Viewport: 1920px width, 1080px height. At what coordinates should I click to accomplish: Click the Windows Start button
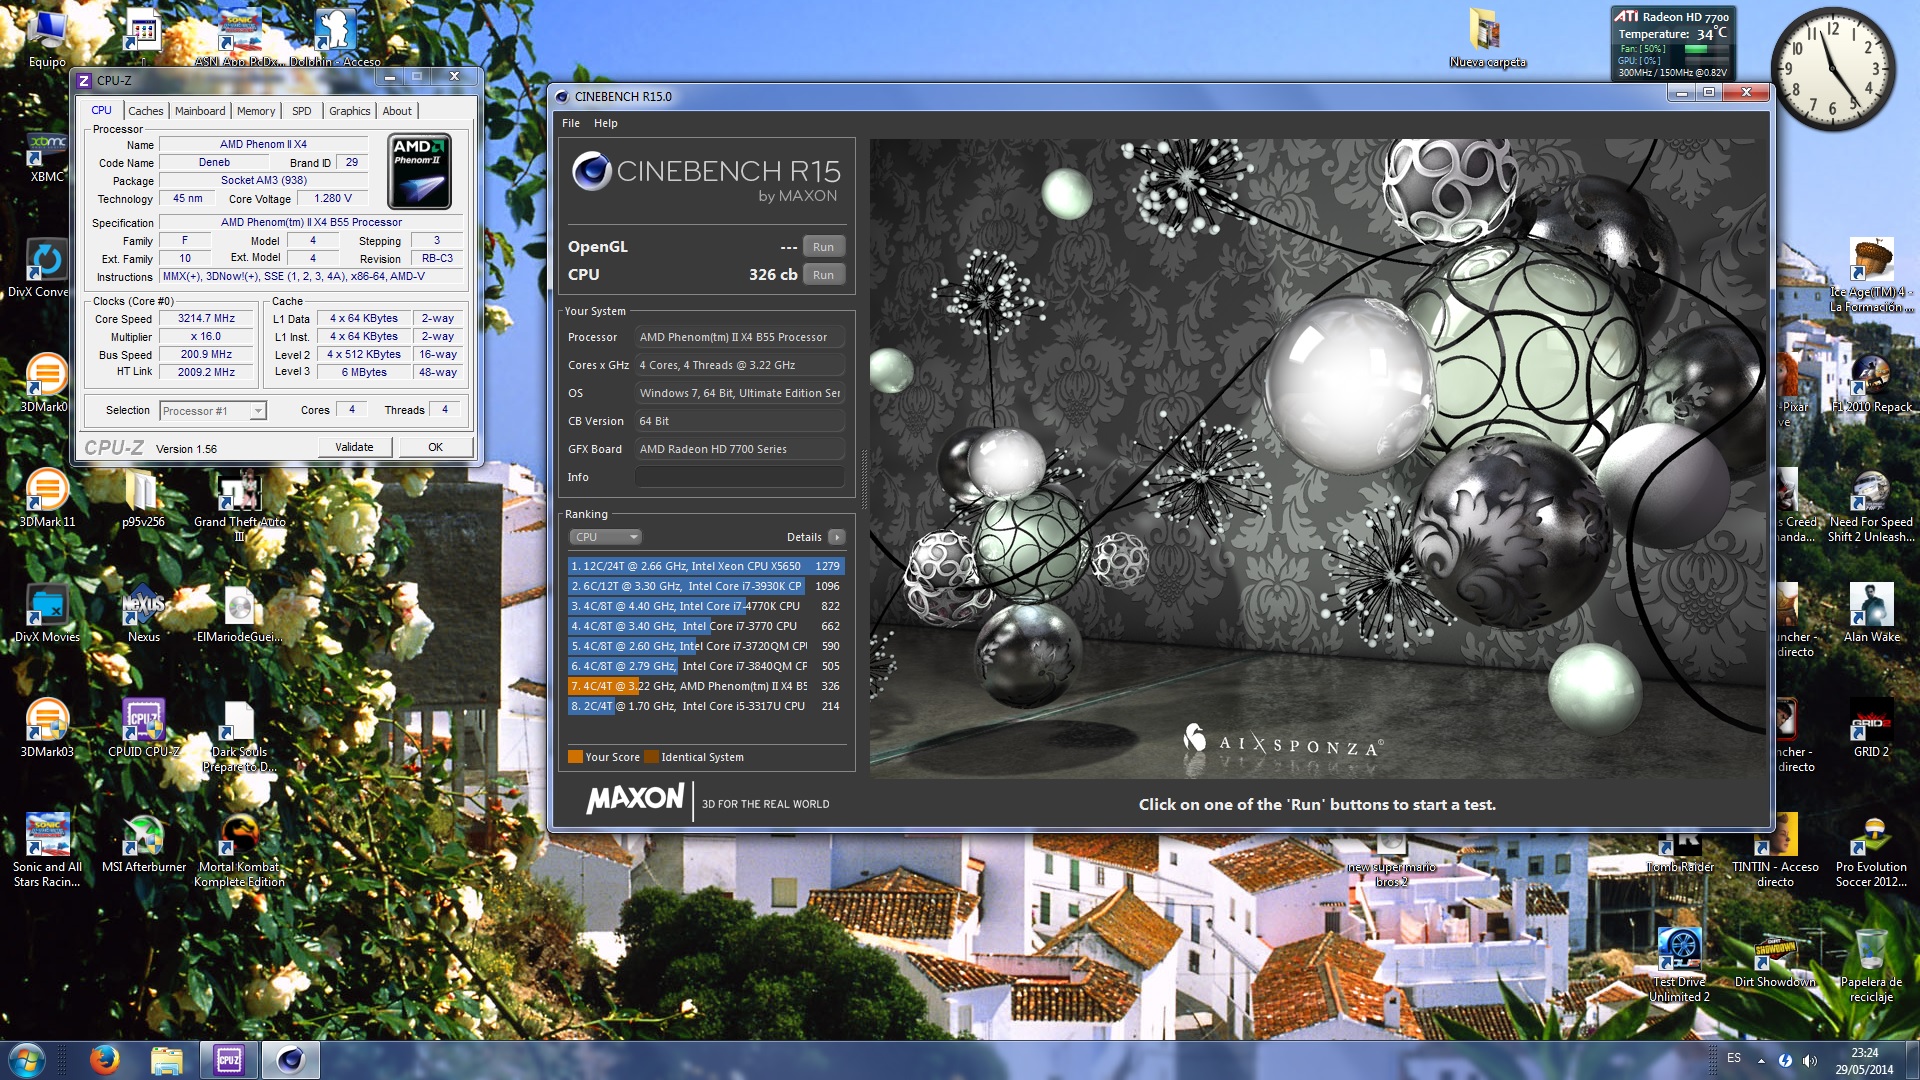(x=26, y=1059)
